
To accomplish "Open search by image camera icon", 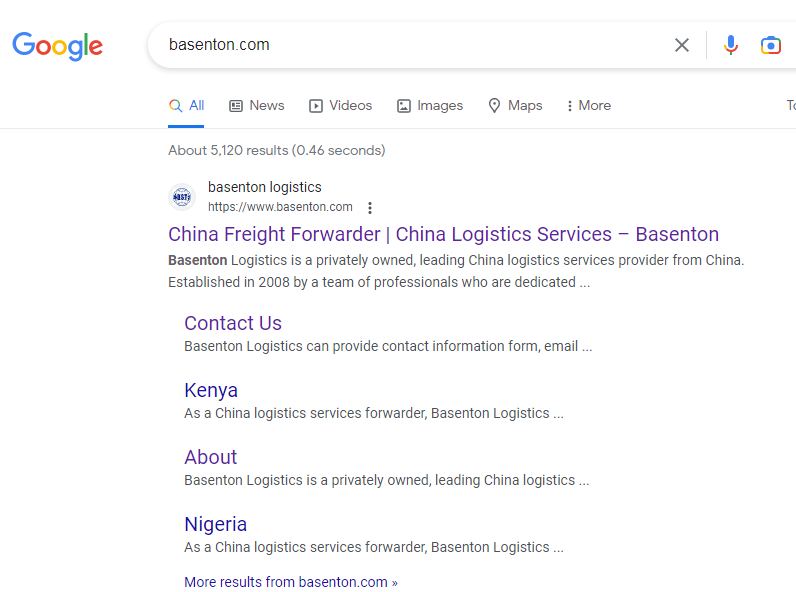I will pyautogui.click(x=771, y=45).
